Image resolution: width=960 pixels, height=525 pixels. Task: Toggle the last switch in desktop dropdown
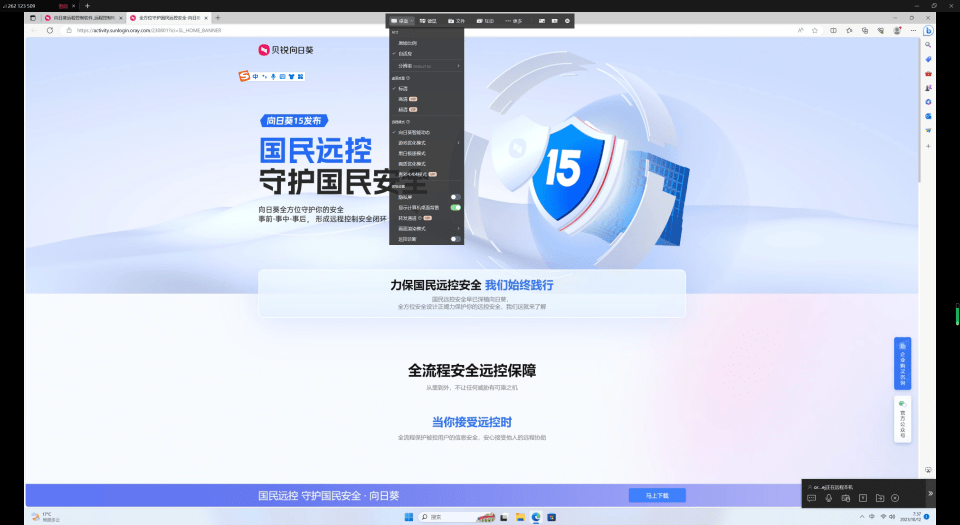(x=456, y=239)
